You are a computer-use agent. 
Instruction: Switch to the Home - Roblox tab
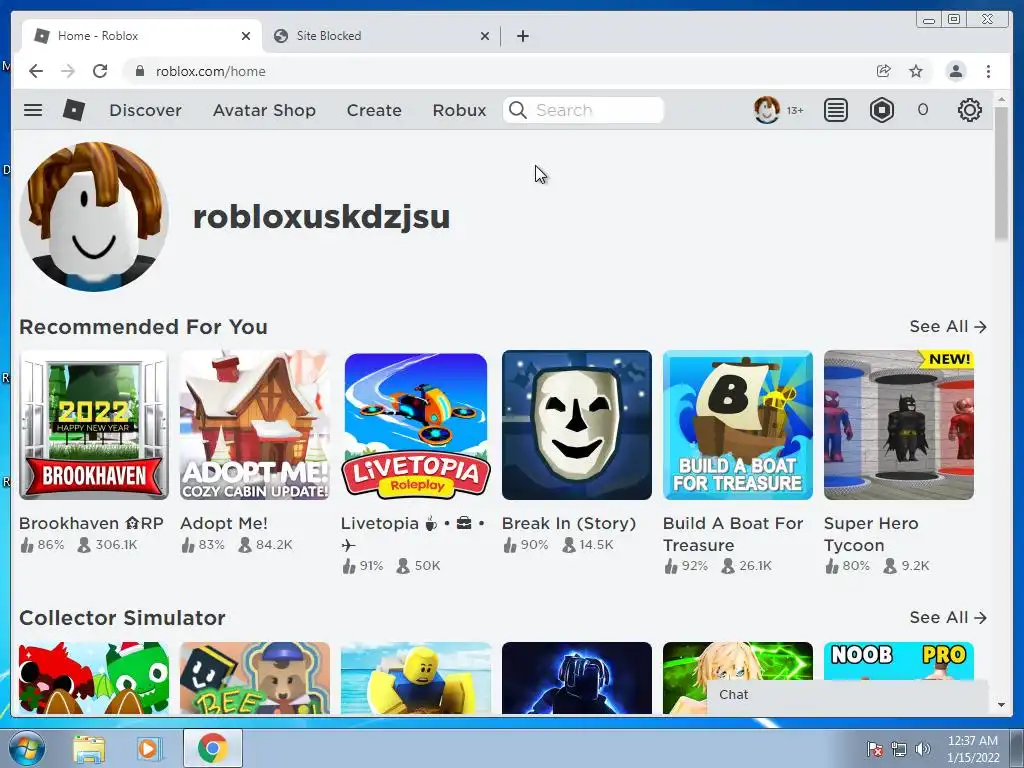[x=141, y=36]
